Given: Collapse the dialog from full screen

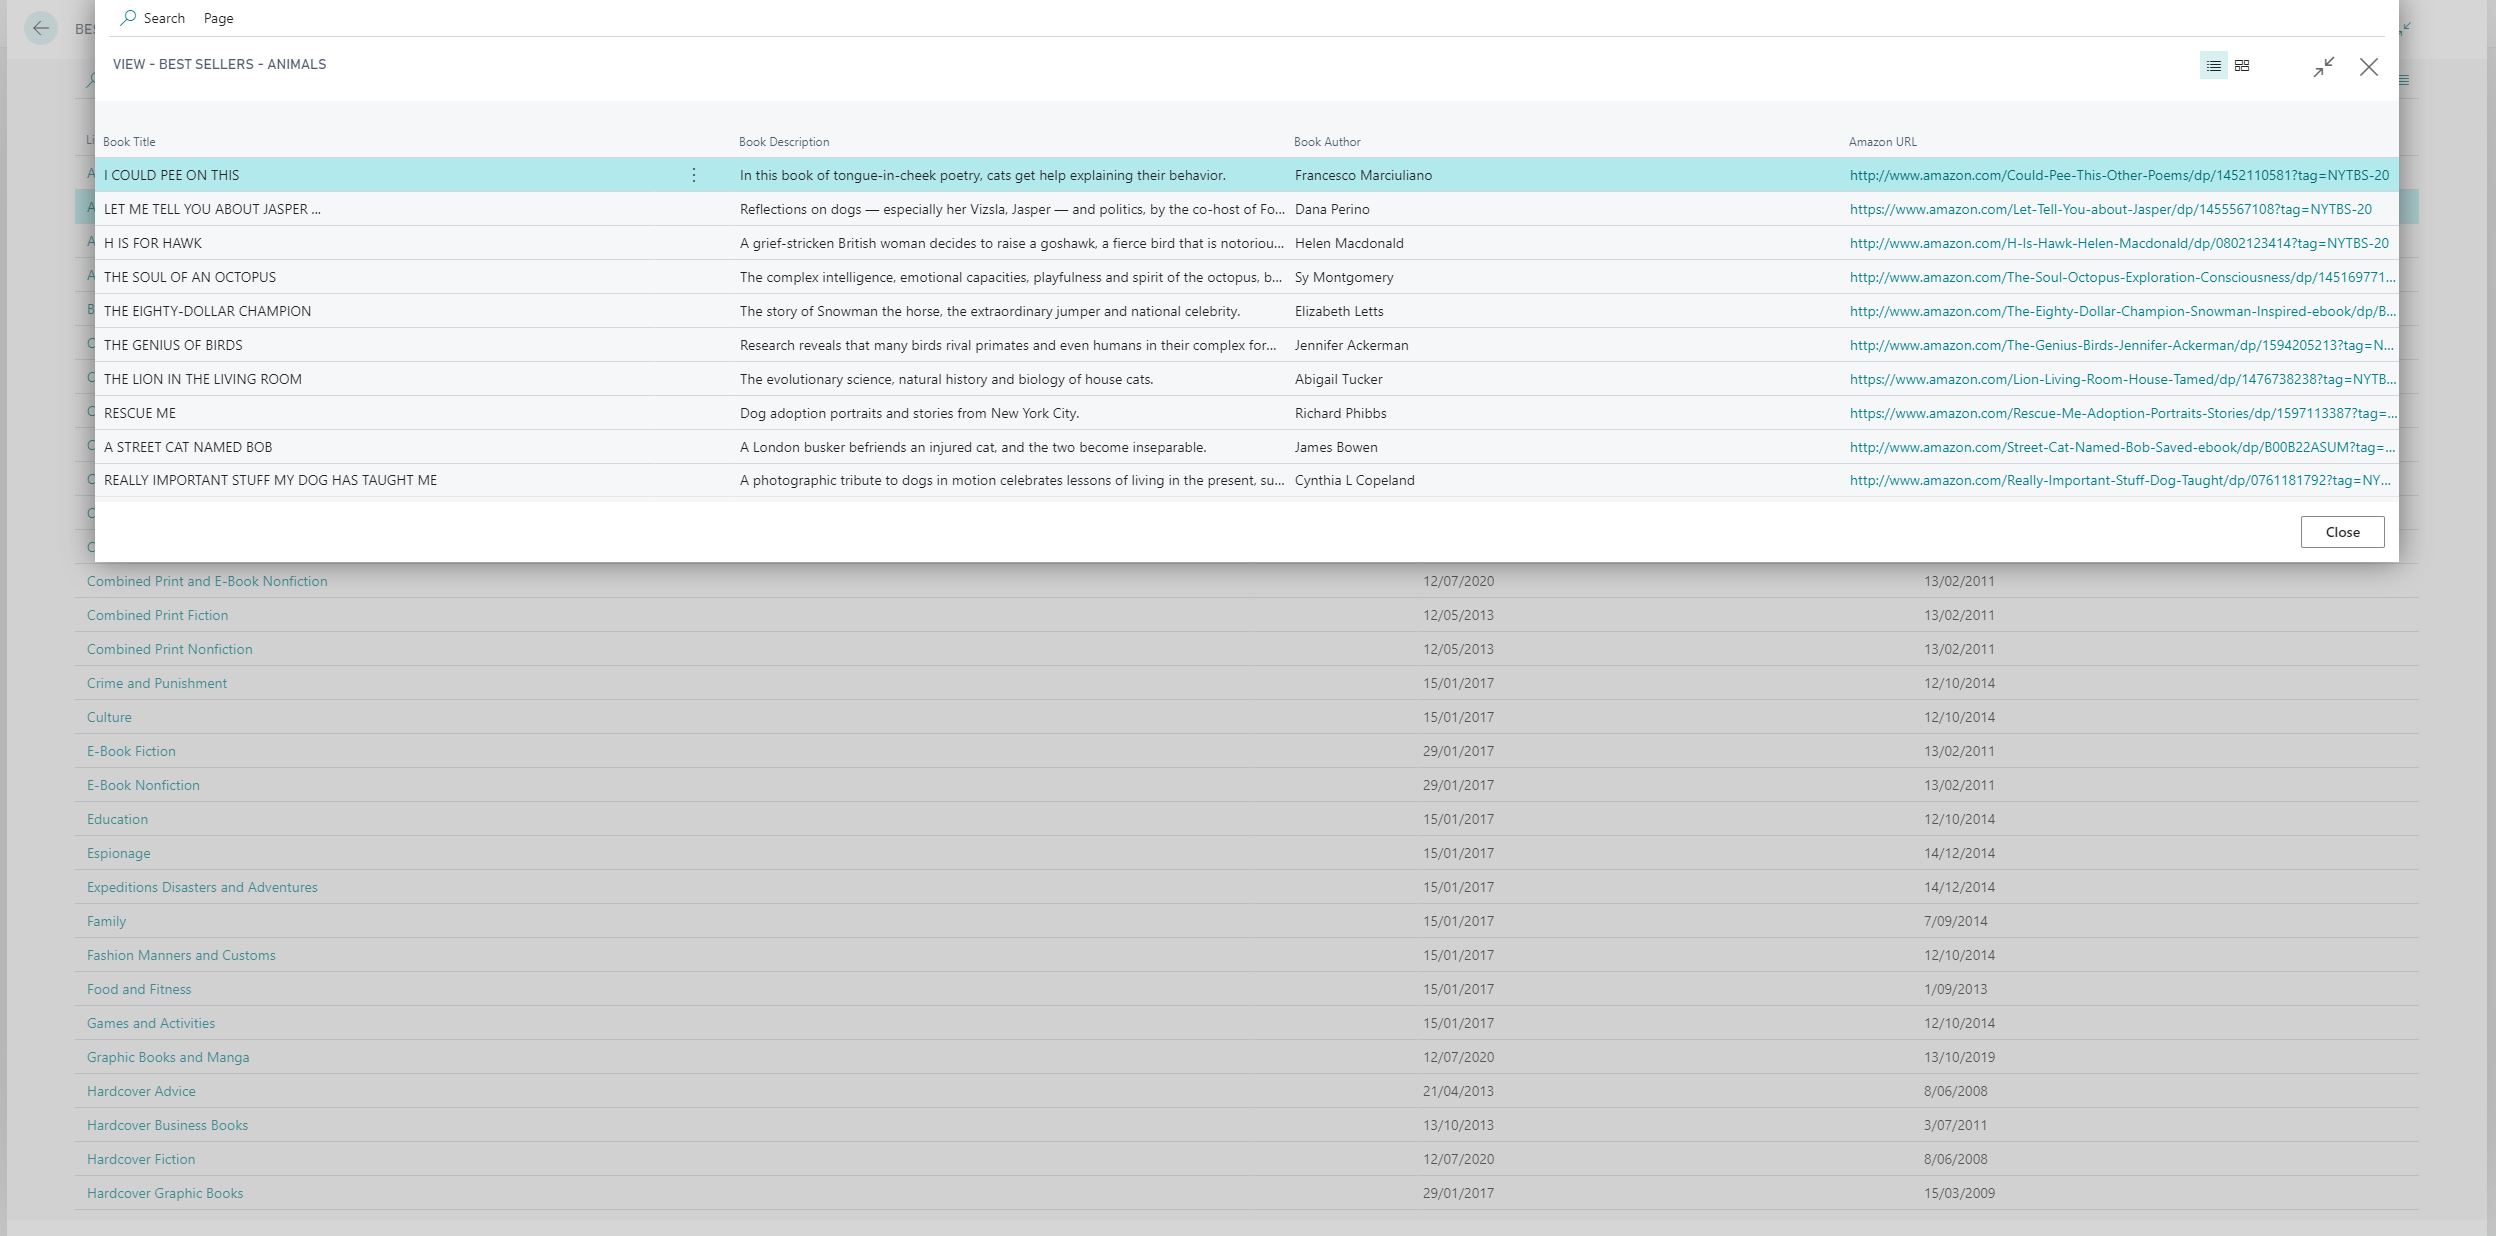Looking at the screenshot, I should click(2325, 67).
